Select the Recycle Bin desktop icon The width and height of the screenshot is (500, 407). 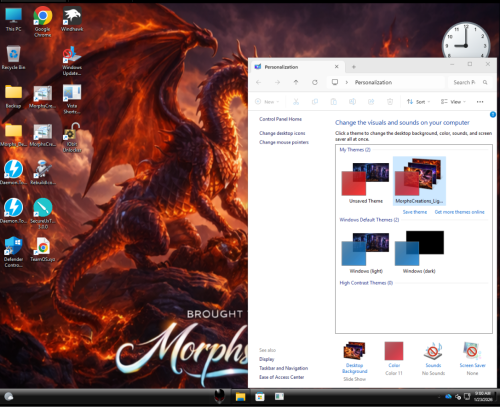(x=13, y=57)
